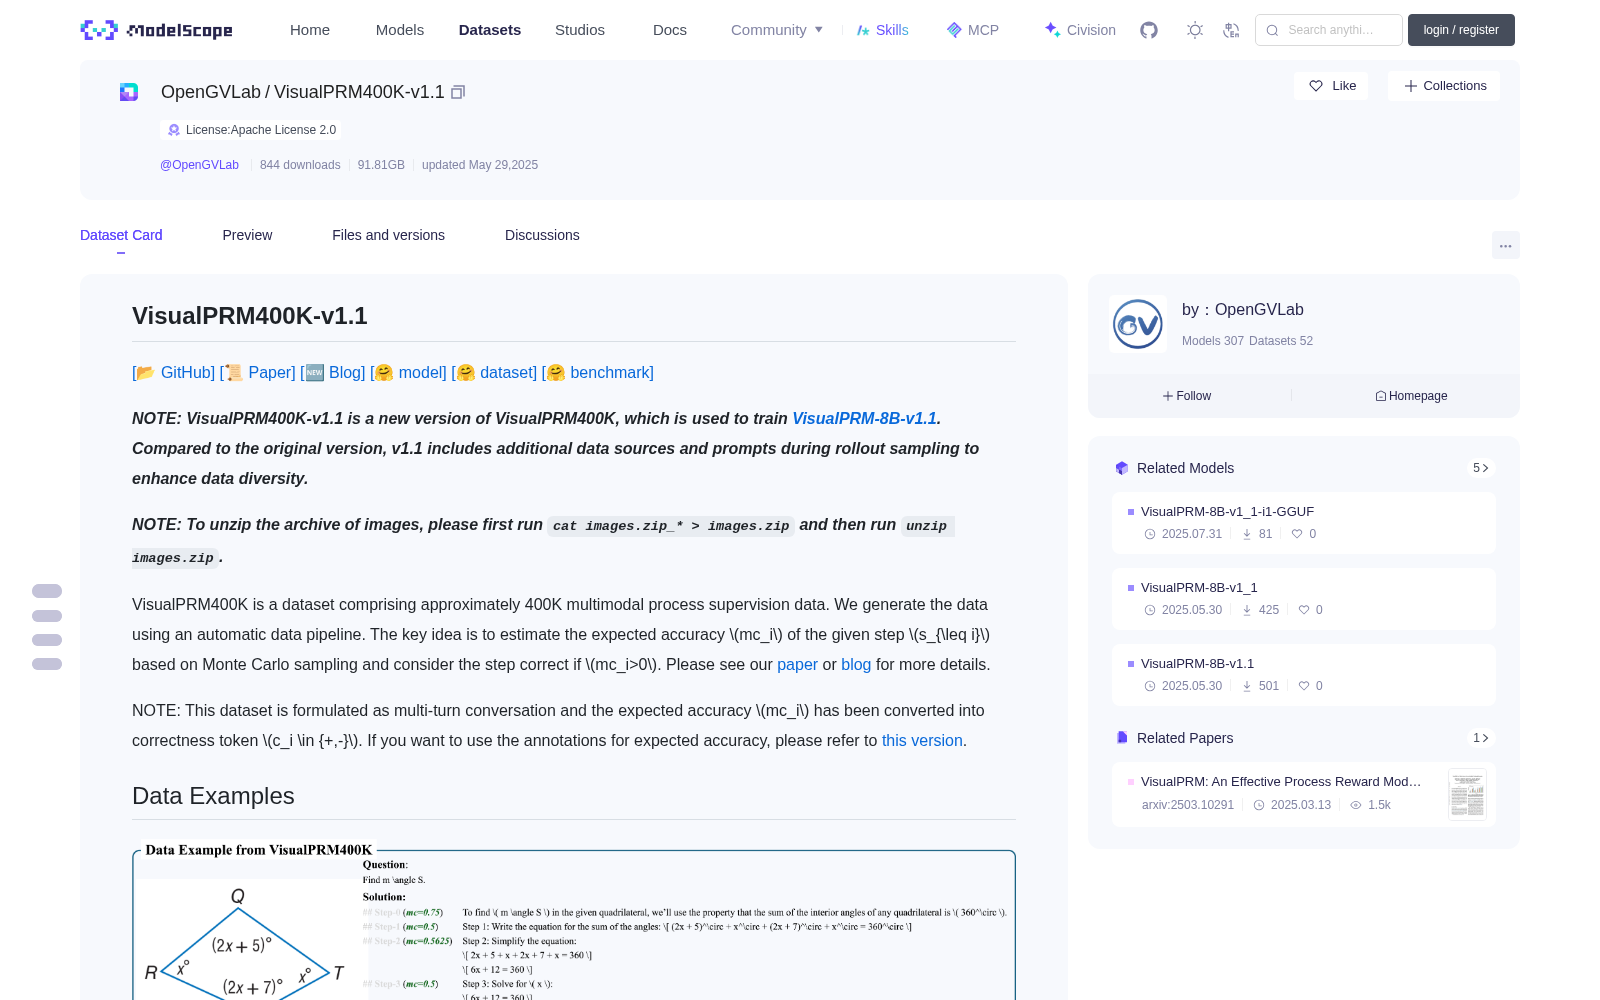
Task: Open the VisualPRM-8B-v1_1 model
Action: [x=1304, y=599]
